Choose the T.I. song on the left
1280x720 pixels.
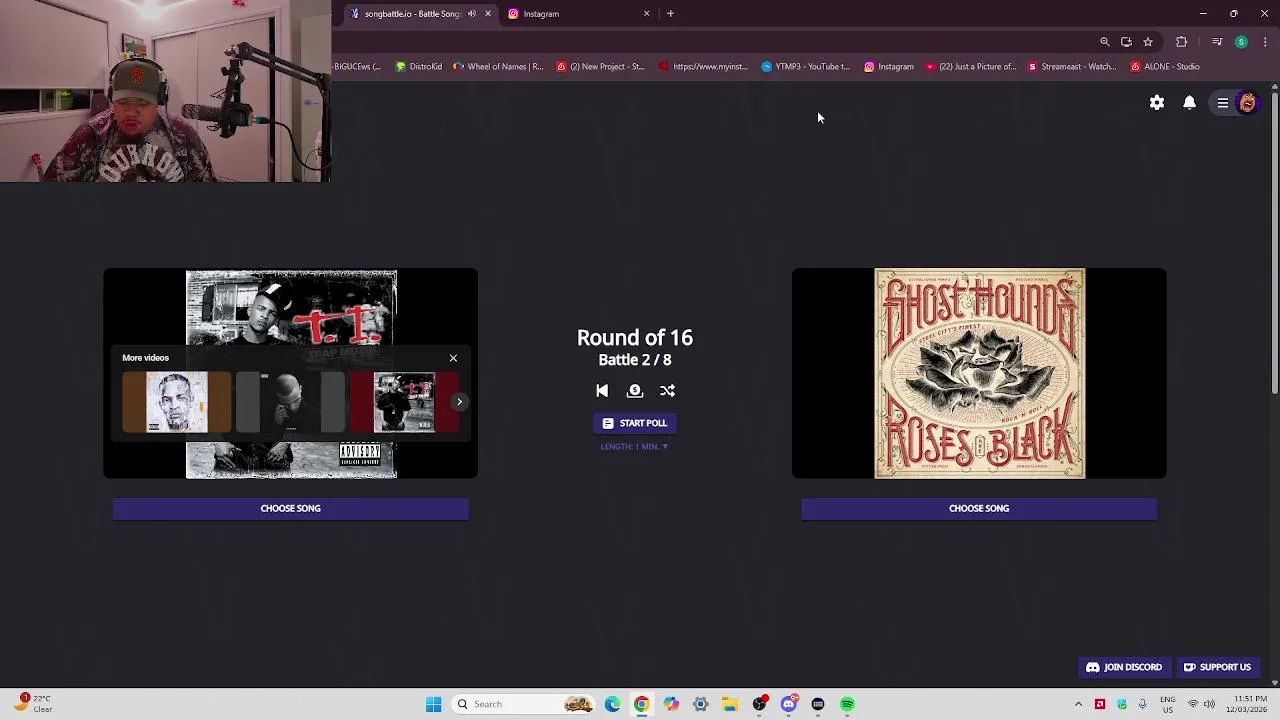click(x=291, y=508)
